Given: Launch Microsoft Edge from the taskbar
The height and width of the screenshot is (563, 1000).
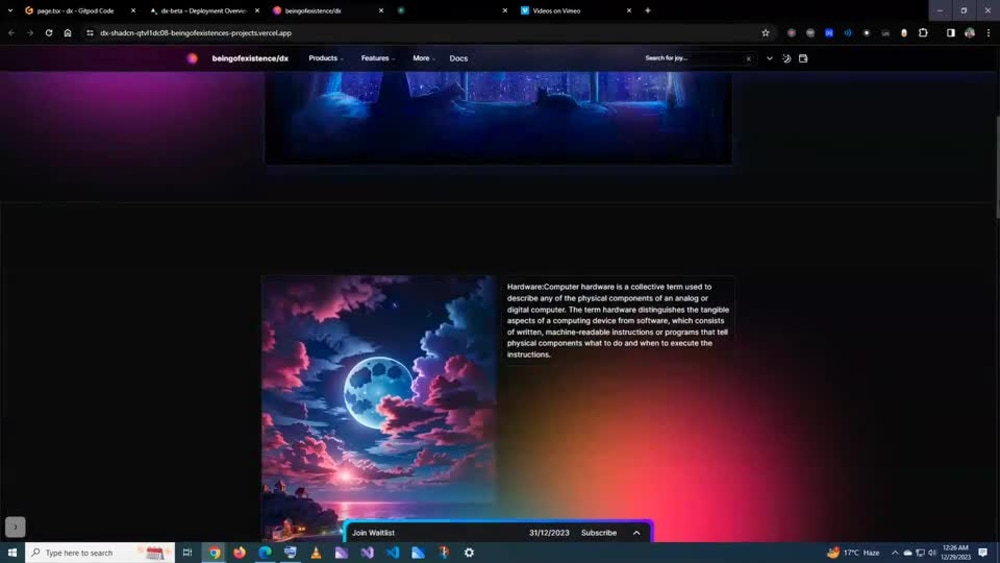Looking at the screenshot, I should pos(265,552).
